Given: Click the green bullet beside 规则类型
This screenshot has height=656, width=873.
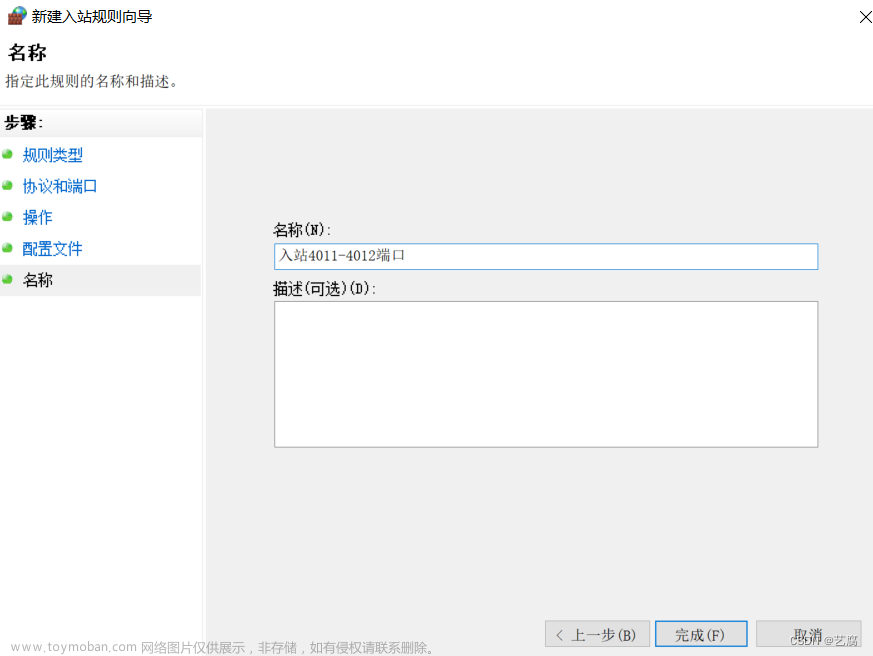Looking at the screenshot, I should [x=7, y=154].
